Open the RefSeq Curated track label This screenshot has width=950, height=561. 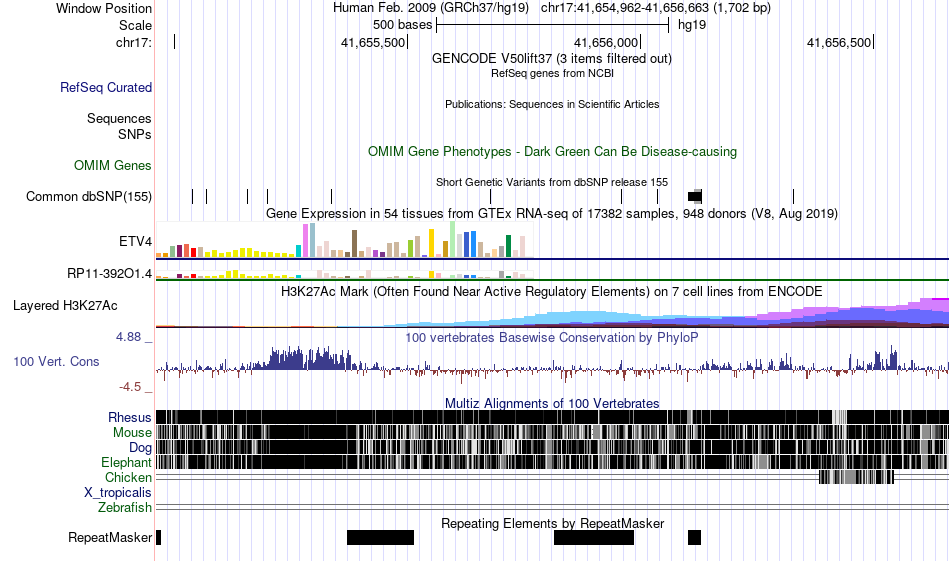pyautogui.click(x=106, y=87)
